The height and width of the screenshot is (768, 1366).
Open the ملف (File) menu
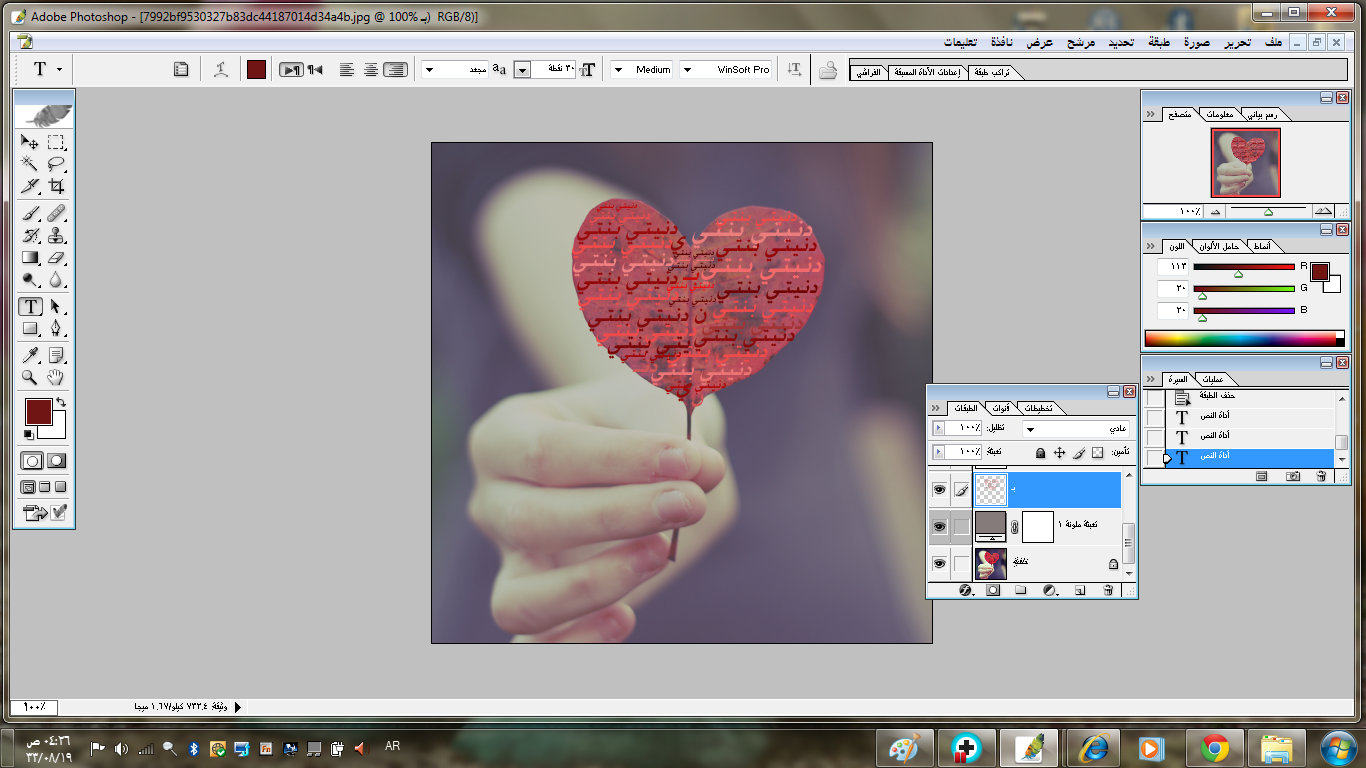click(x=1273, y=42)
